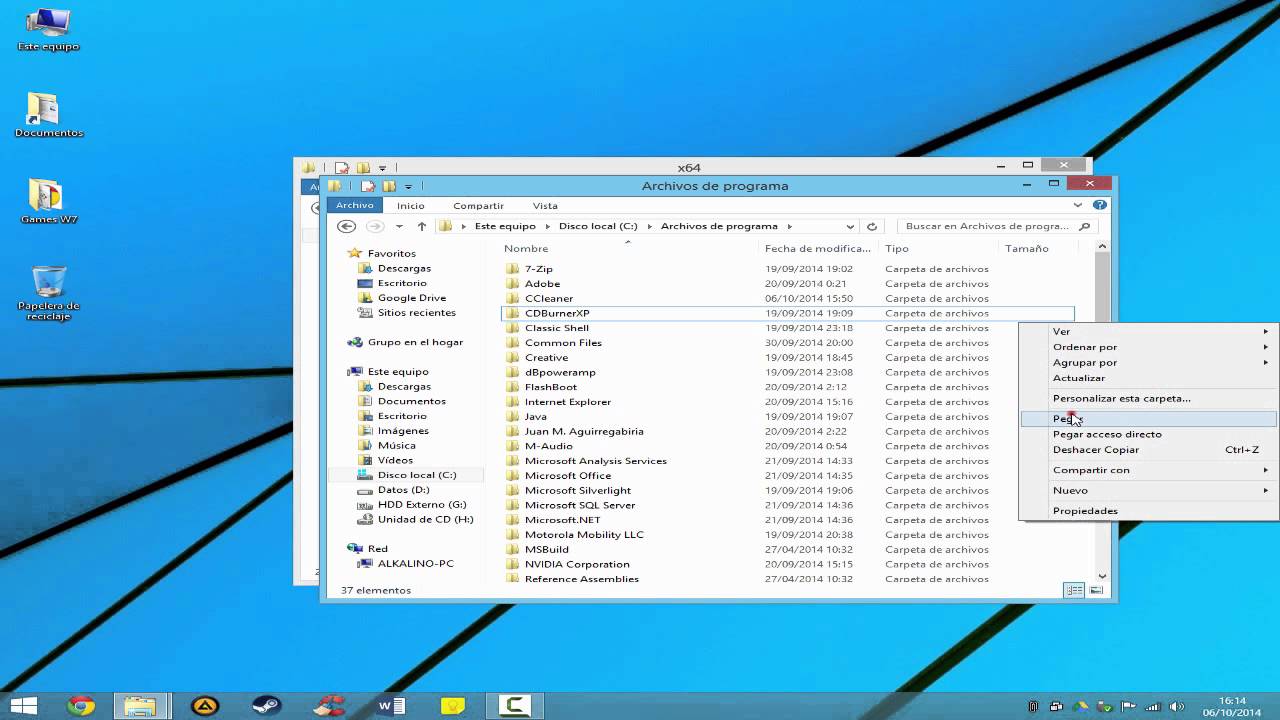The image size is (1280, 720).
Task: Expand the ribbon with the chevron
Action: 1078,205
